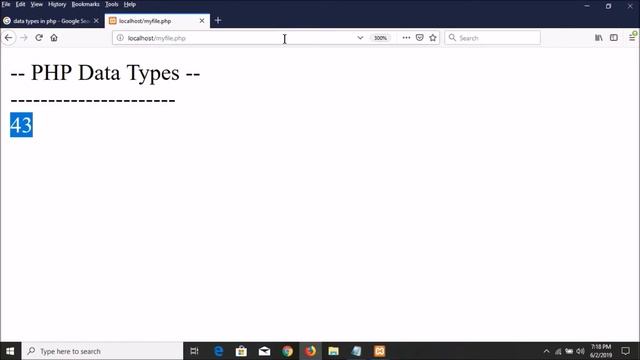This screenshot has width=640, height=360.
Task: Launch Google Chrome from the taskbar
Action: point(287,351)
